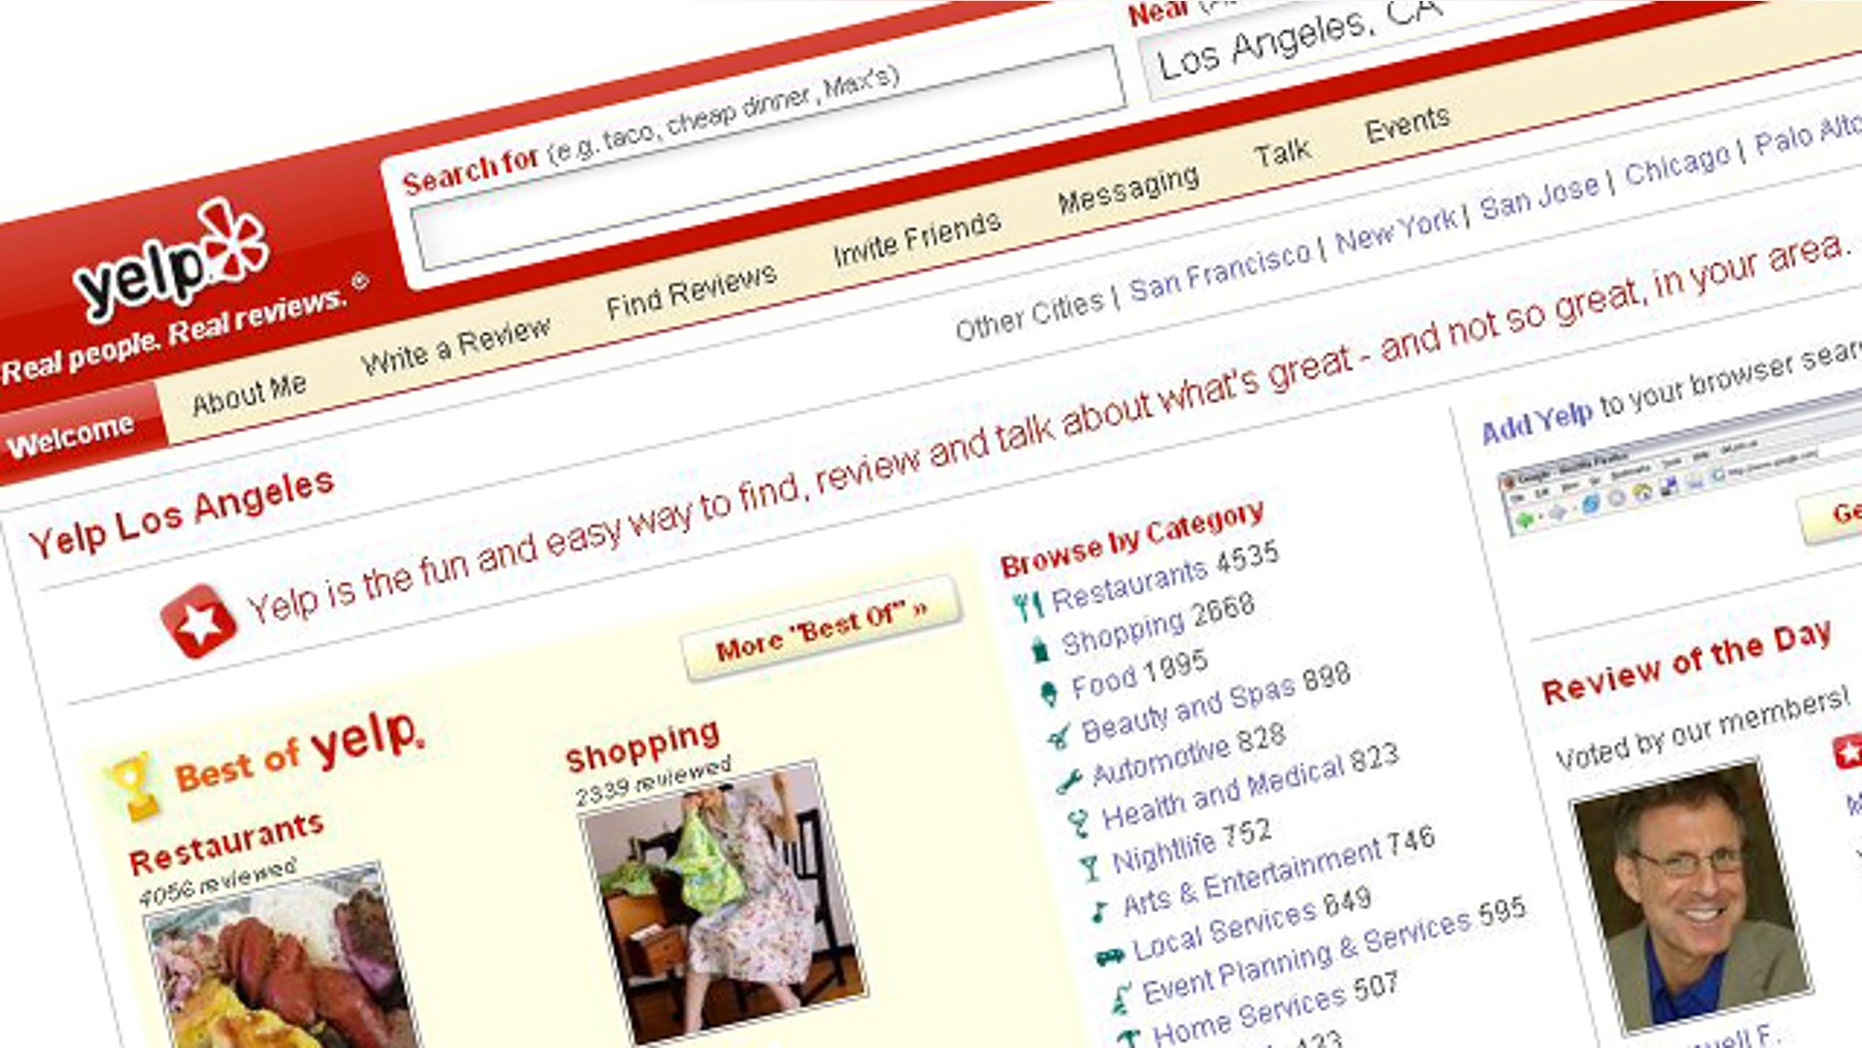Click the Restaurants fork and knife icon
The height and width of the screenshot is (1048, 1862).
(1027, 605)
